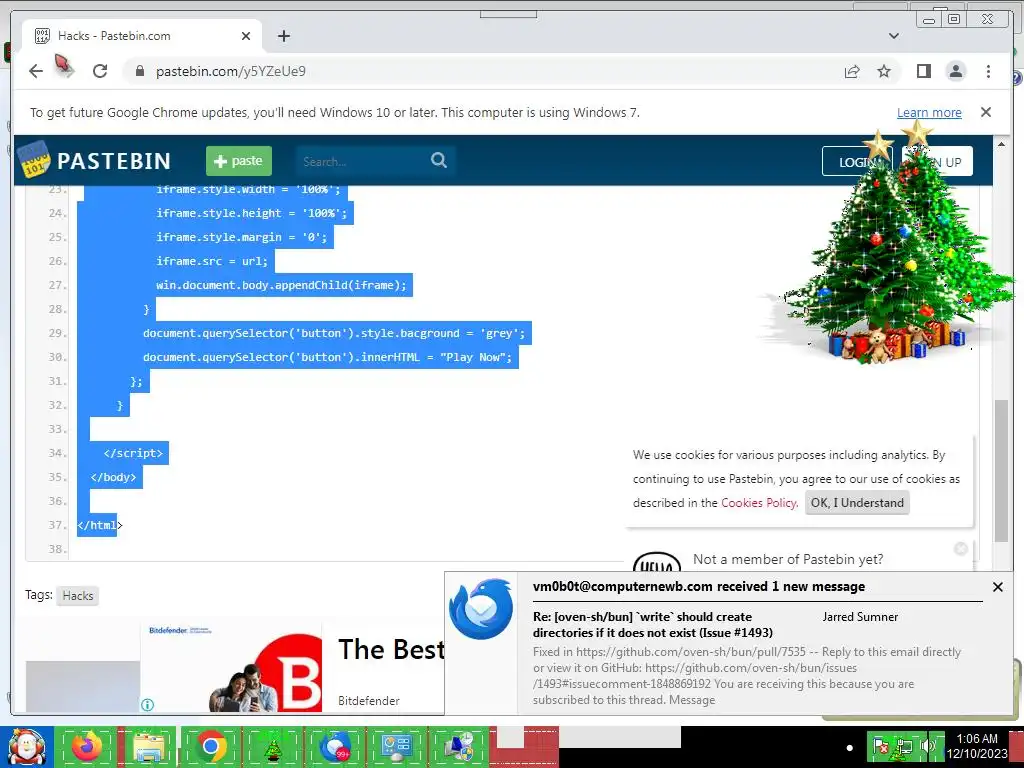Reload the Pastebin page
The height and width of the screenshot is (768, 1024).
(x=100, y=71)
